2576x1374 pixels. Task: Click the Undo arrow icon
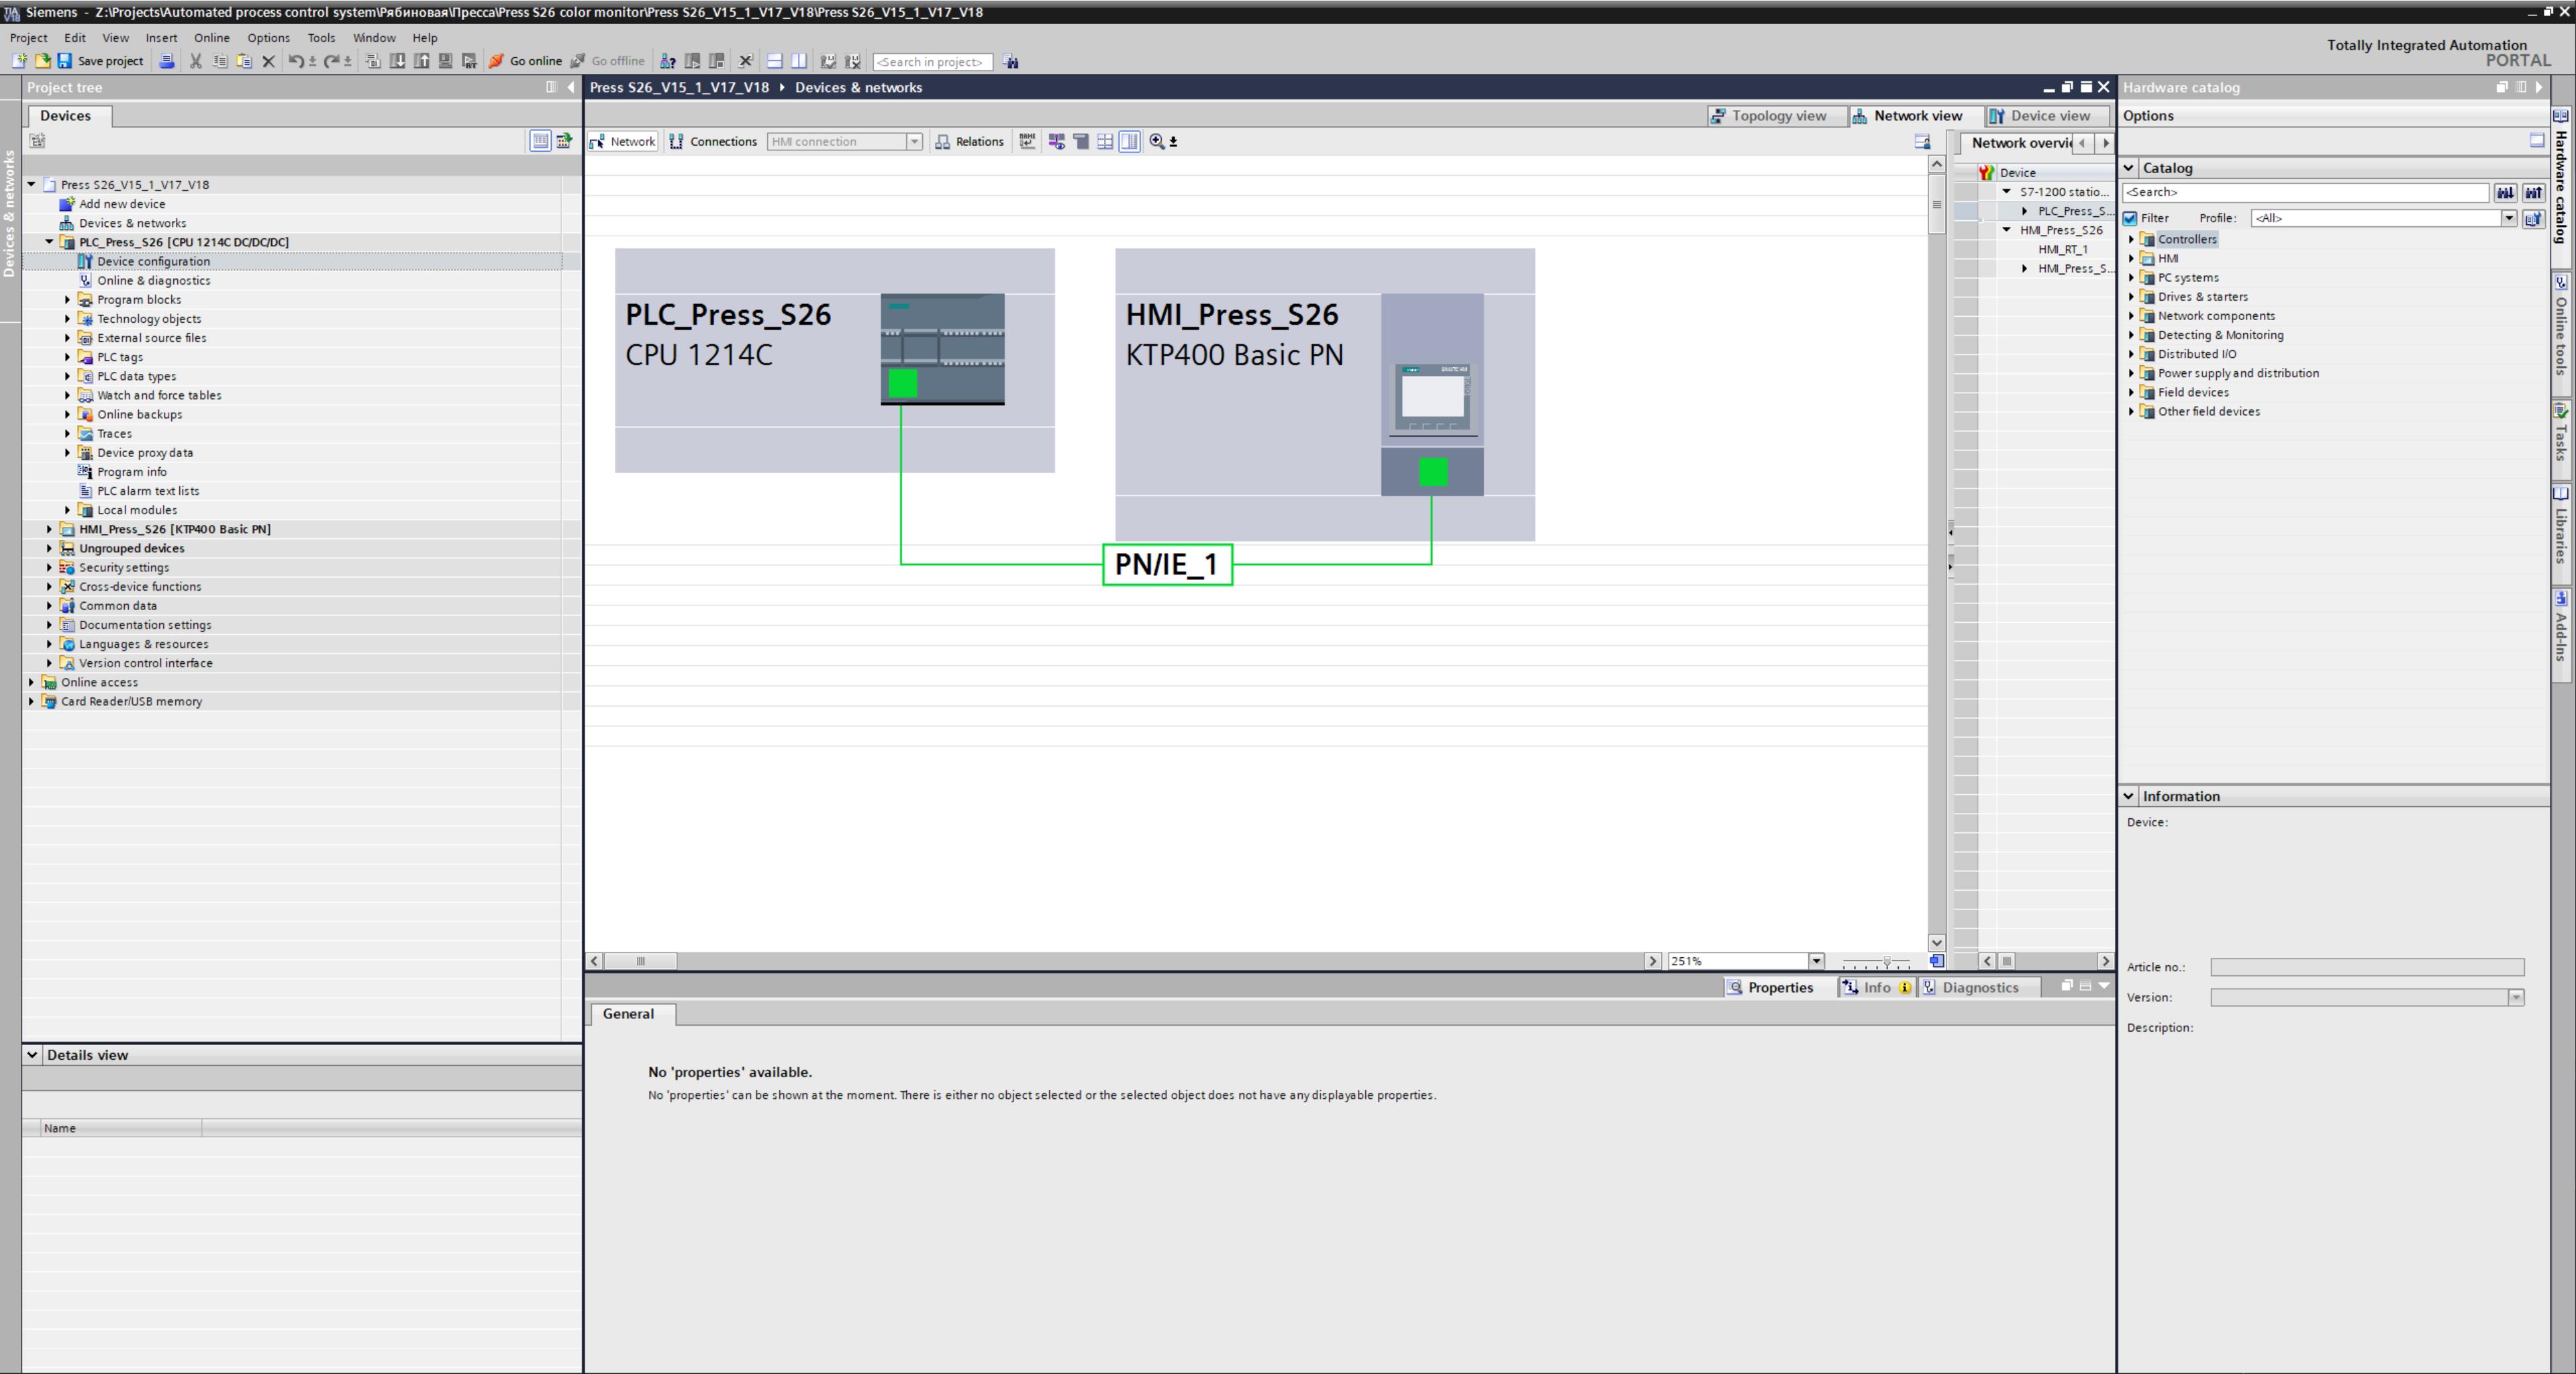(295, 61)
